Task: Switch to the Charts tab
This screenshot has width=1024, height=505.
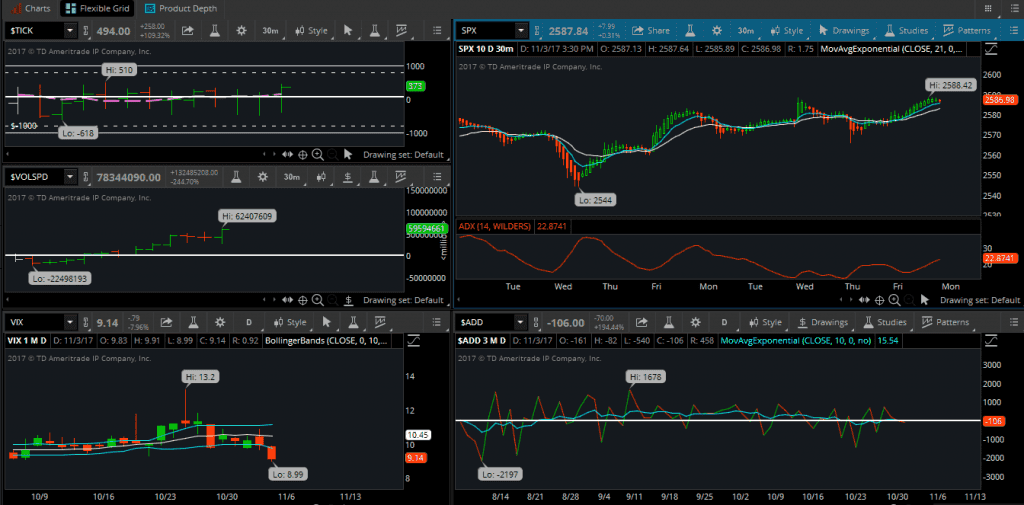Action: coord(29,8)
